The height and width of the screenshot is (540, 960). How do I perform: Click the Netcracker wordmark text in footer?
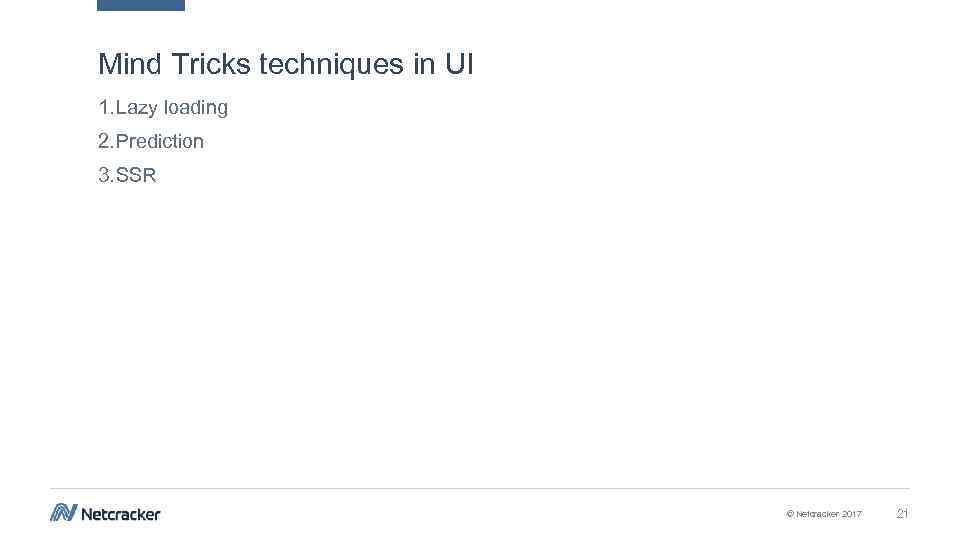point(120,514)
